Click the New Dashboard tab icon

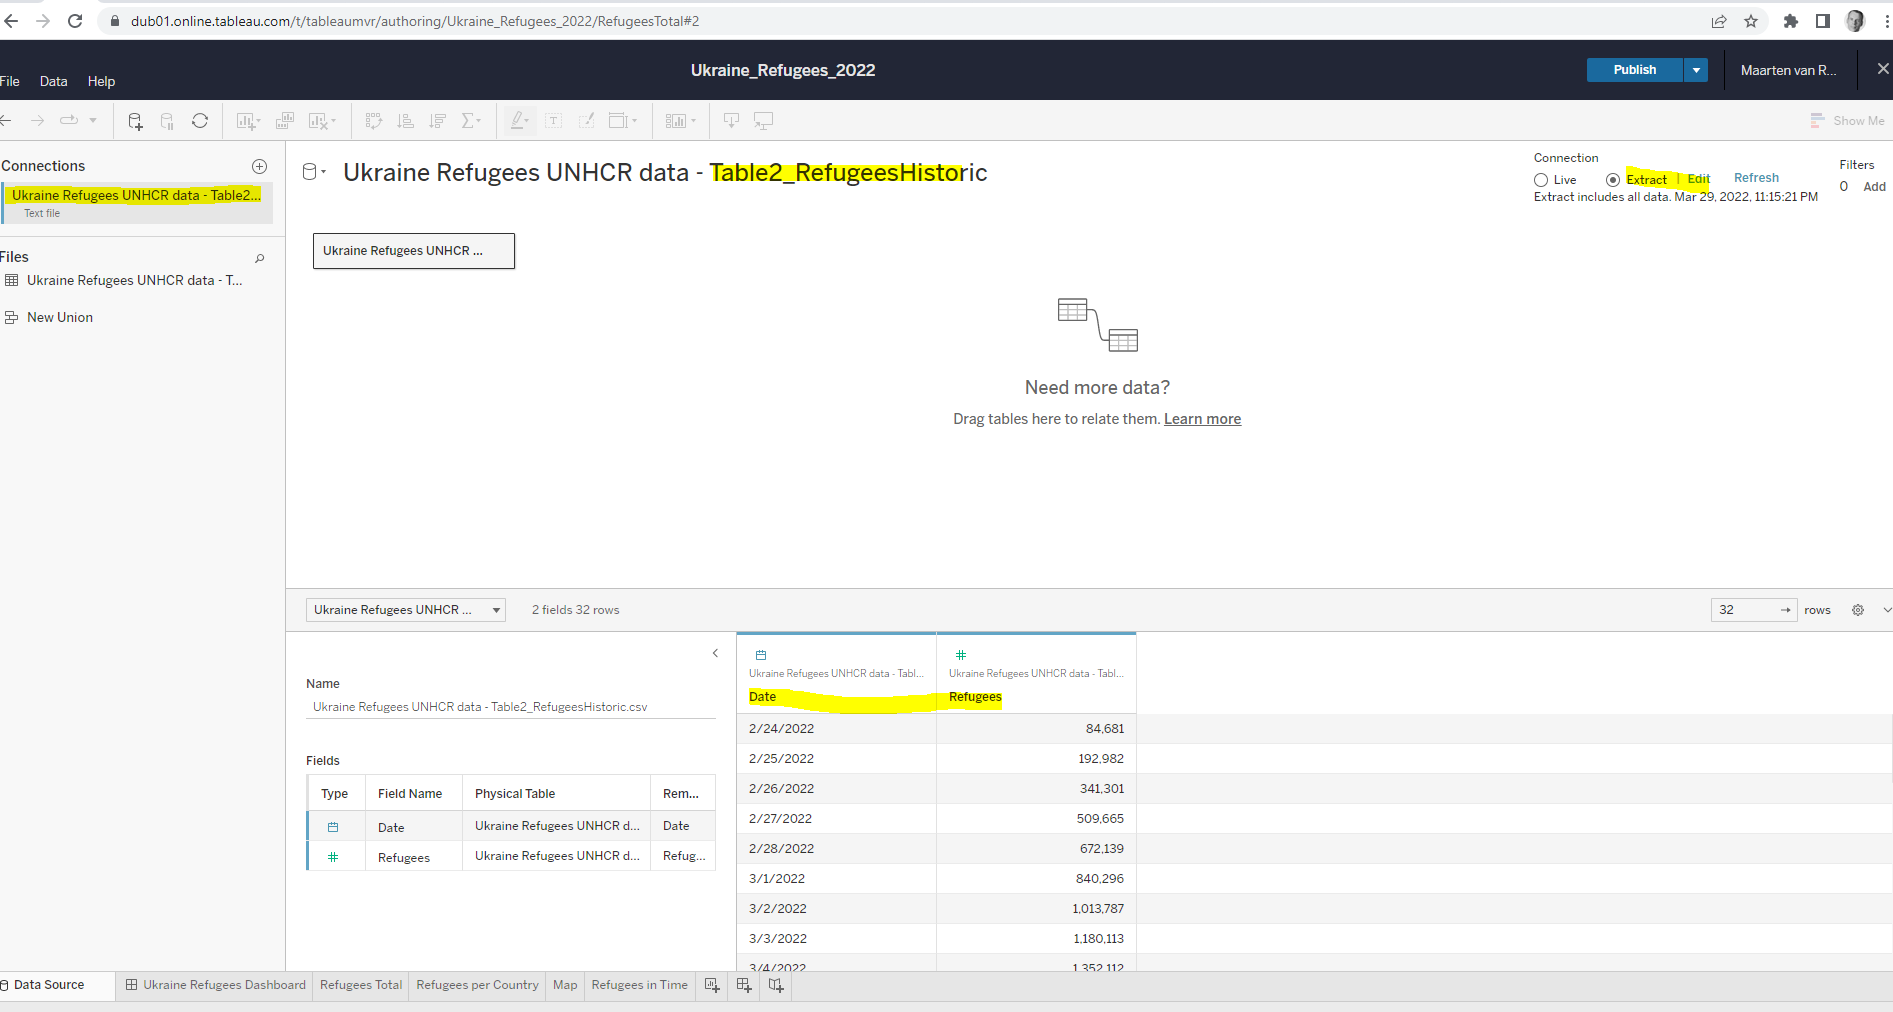(x=744, y=985)
